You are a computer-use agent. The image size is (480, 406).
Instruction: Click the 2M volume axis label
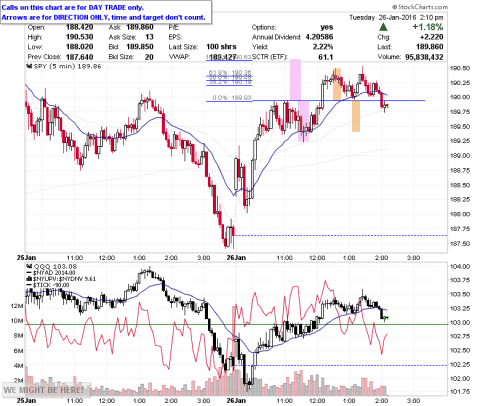point(19,380)
